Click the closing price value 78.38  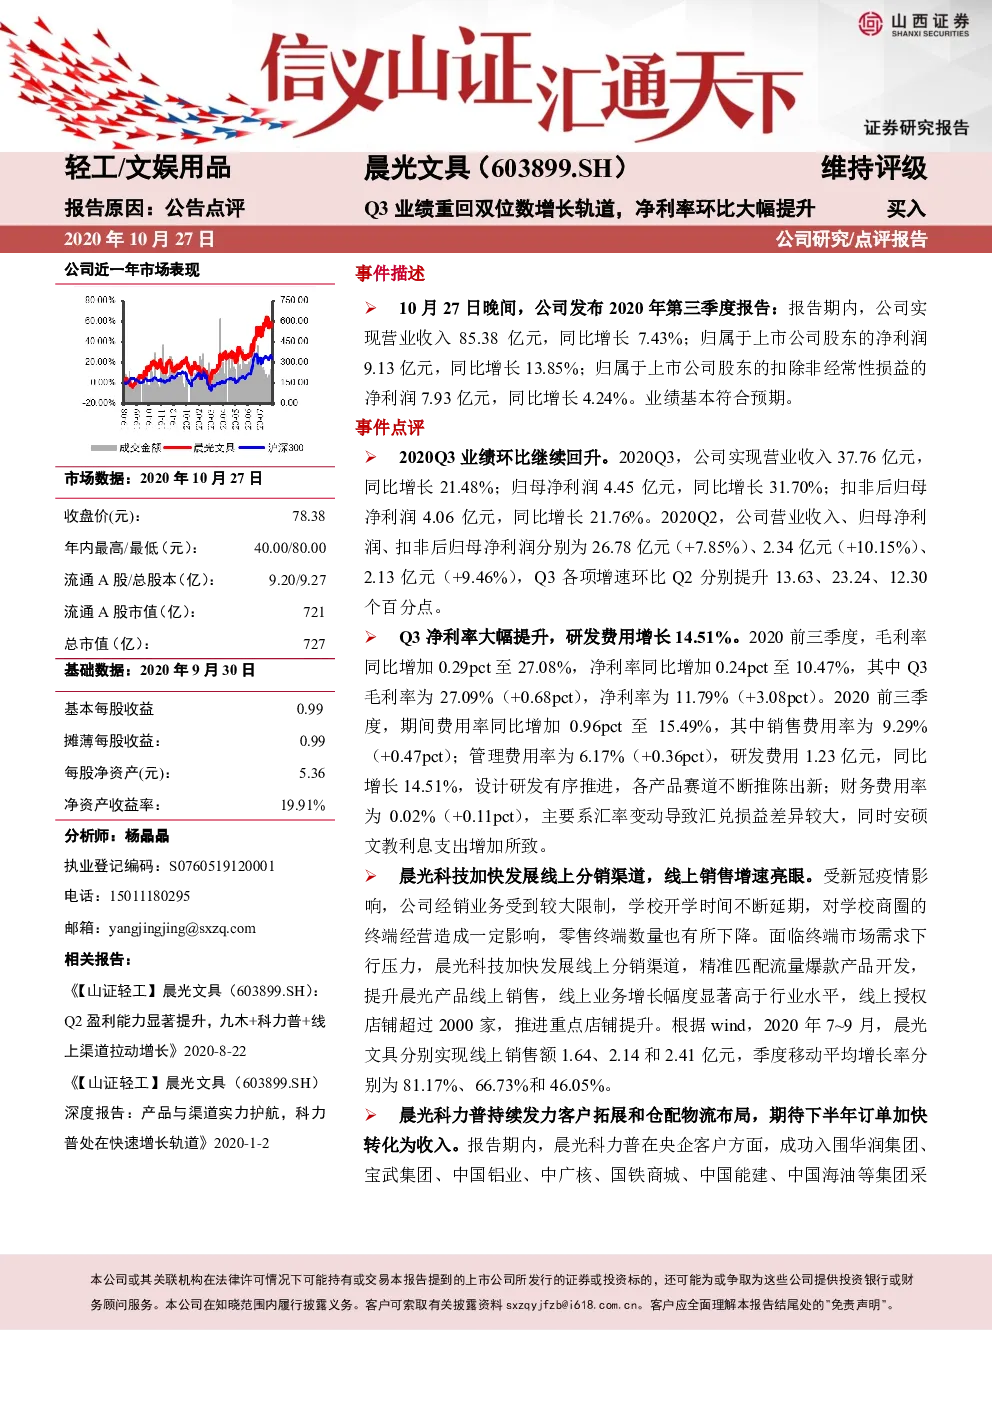click(x=308, y=516)
